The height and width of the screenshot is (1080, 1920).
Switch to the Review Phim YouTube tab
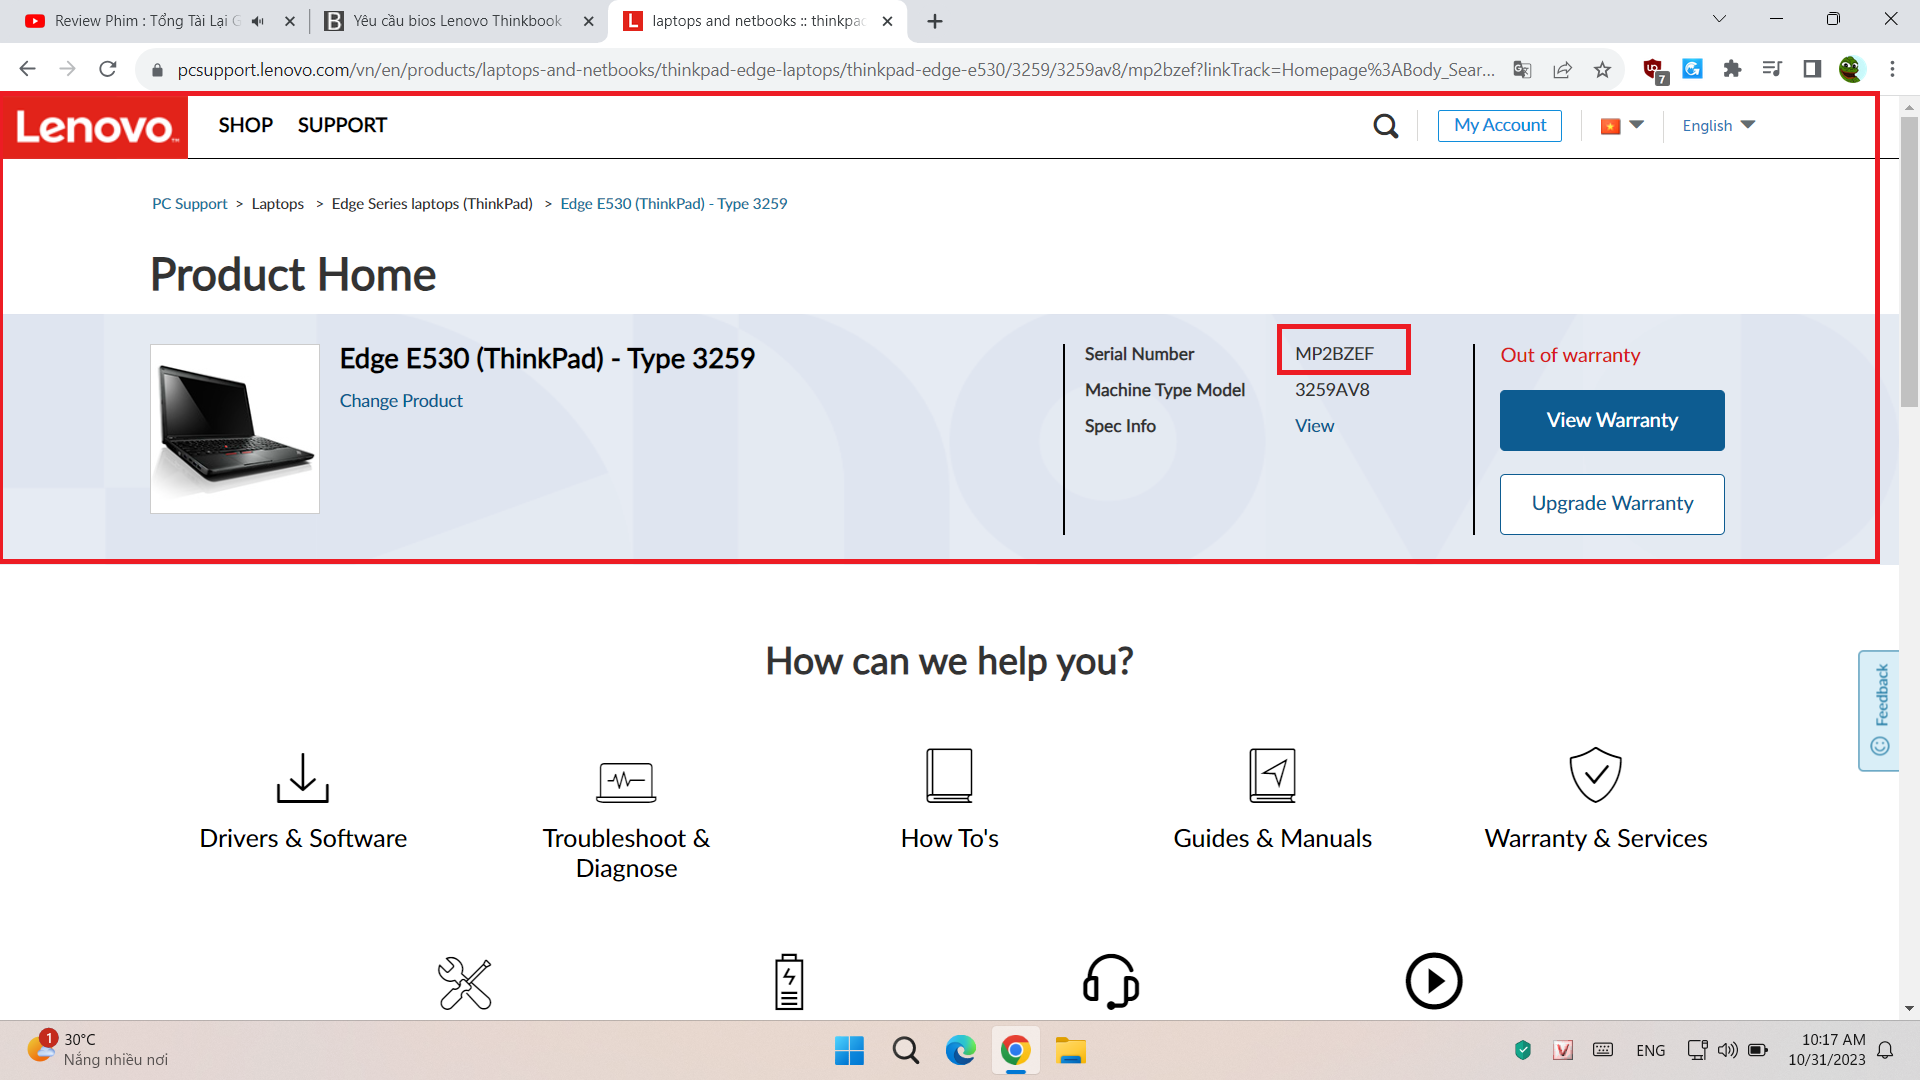click(x=145, y=21)
